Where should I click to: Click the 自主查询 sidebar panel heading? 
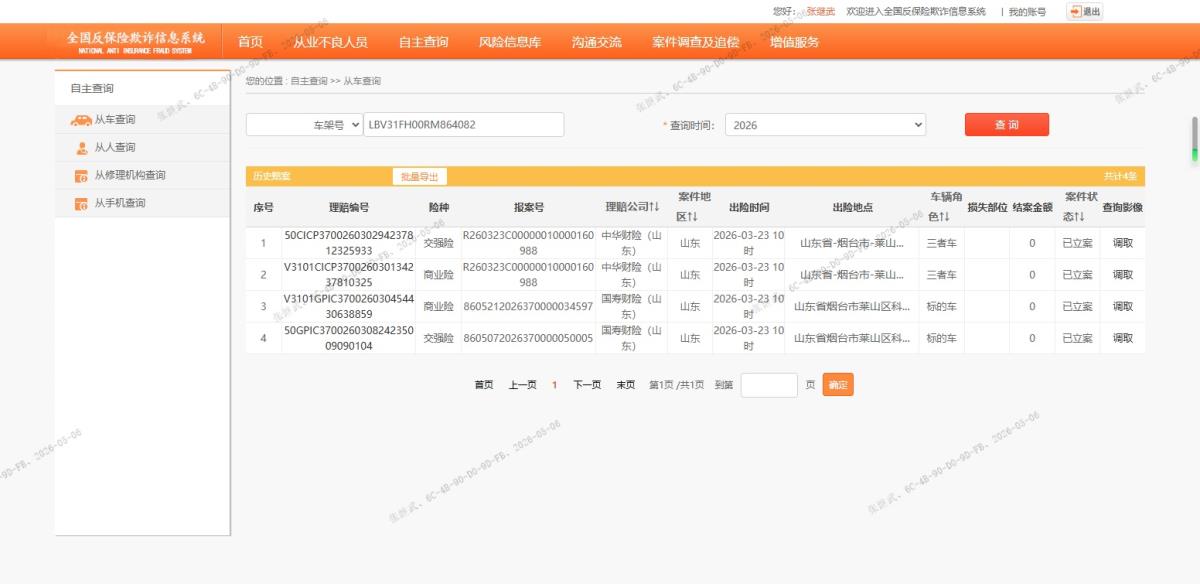coord(92,89)
